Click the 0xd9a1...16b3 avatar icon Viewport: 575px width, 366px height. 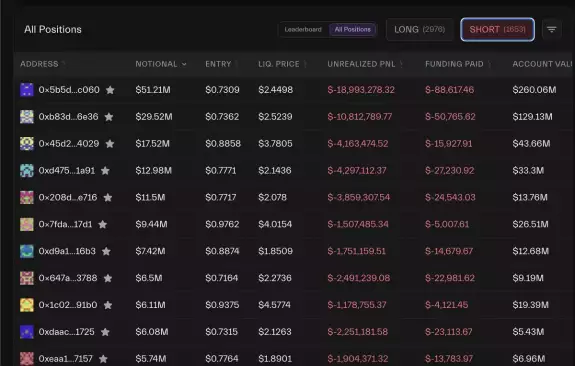(27, 251)
